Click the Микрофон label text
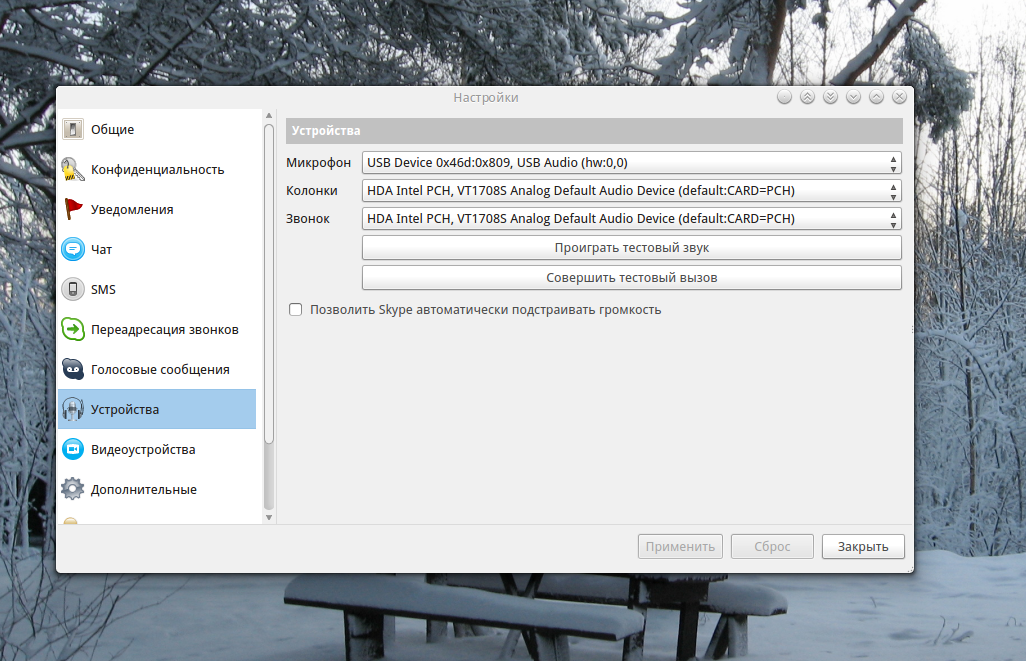 (x=318, y=162)
